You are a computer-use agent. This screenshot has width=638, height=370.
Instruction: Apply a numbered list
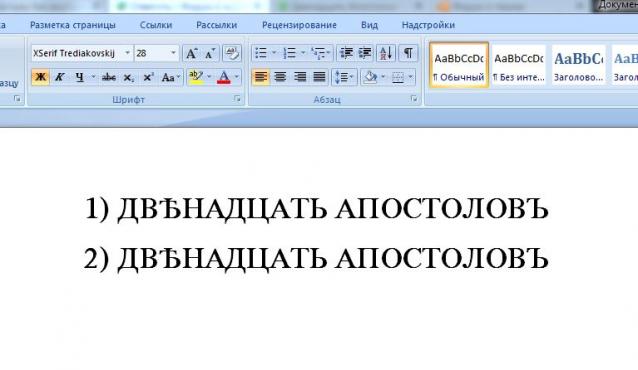(x=290, y=53)
